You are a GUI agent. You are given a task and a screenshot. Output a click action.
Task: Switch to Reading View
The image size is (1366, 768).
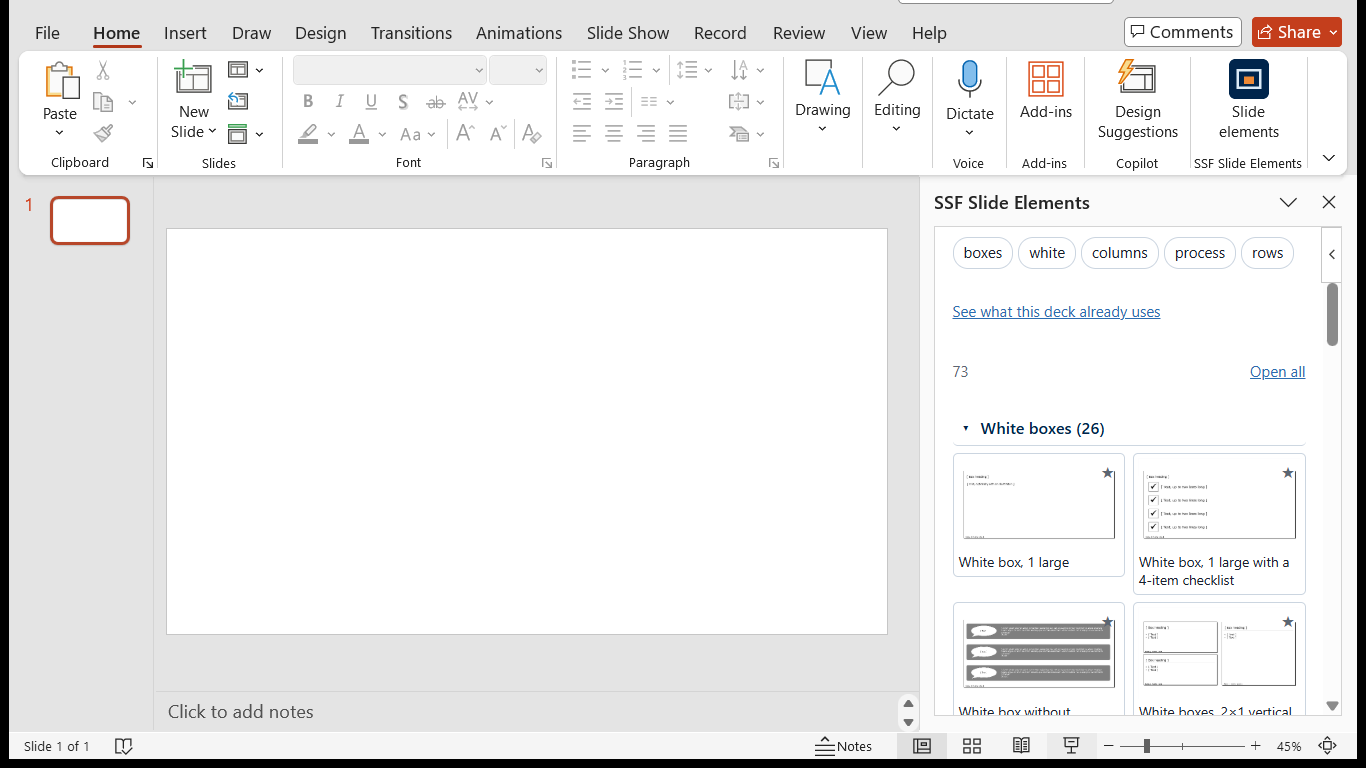1021,746
